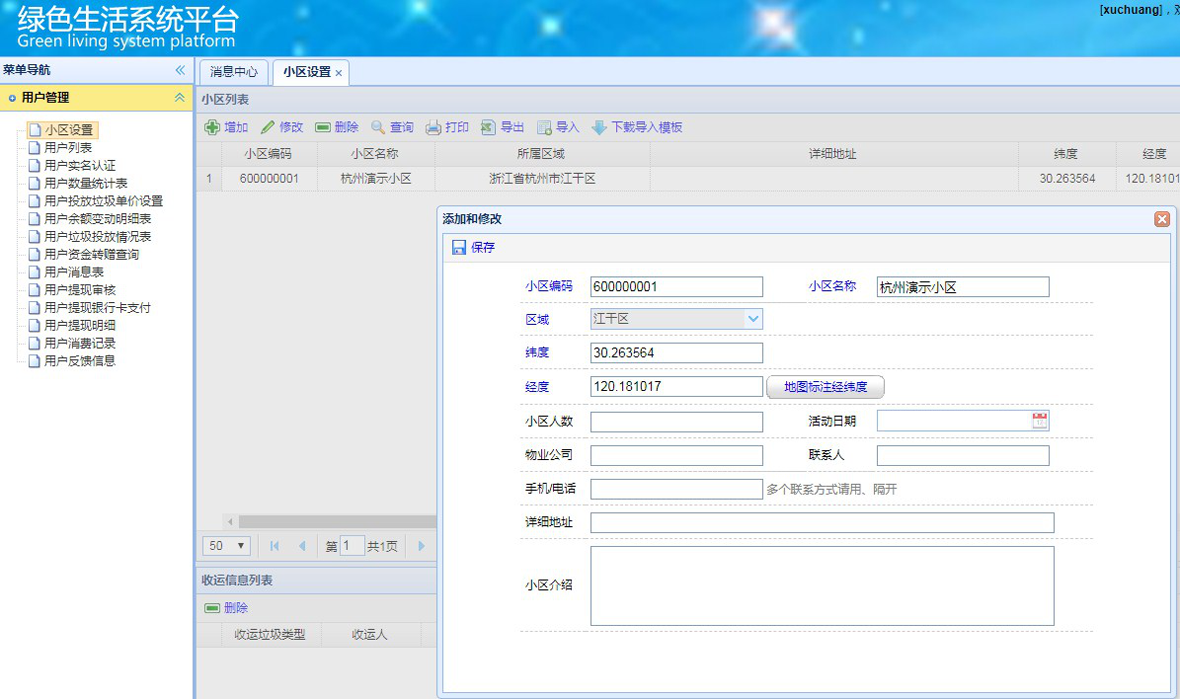Open 用户投放垃圾单价设置 menu item
This screenshot has width=1180, height=699.
103,201
